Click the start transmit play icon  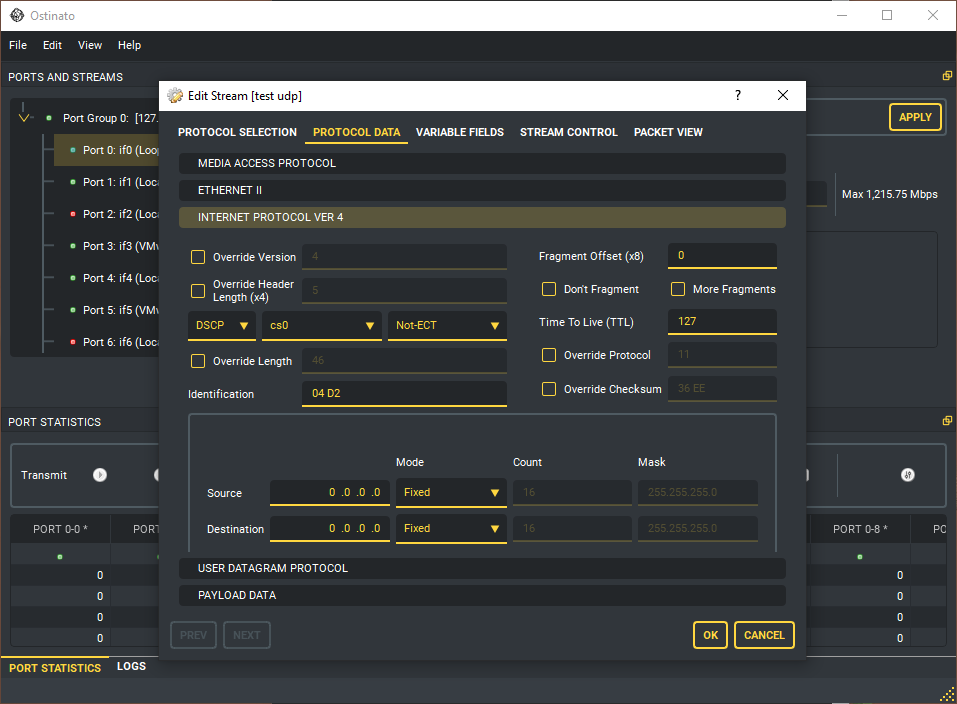click(100, 475)
